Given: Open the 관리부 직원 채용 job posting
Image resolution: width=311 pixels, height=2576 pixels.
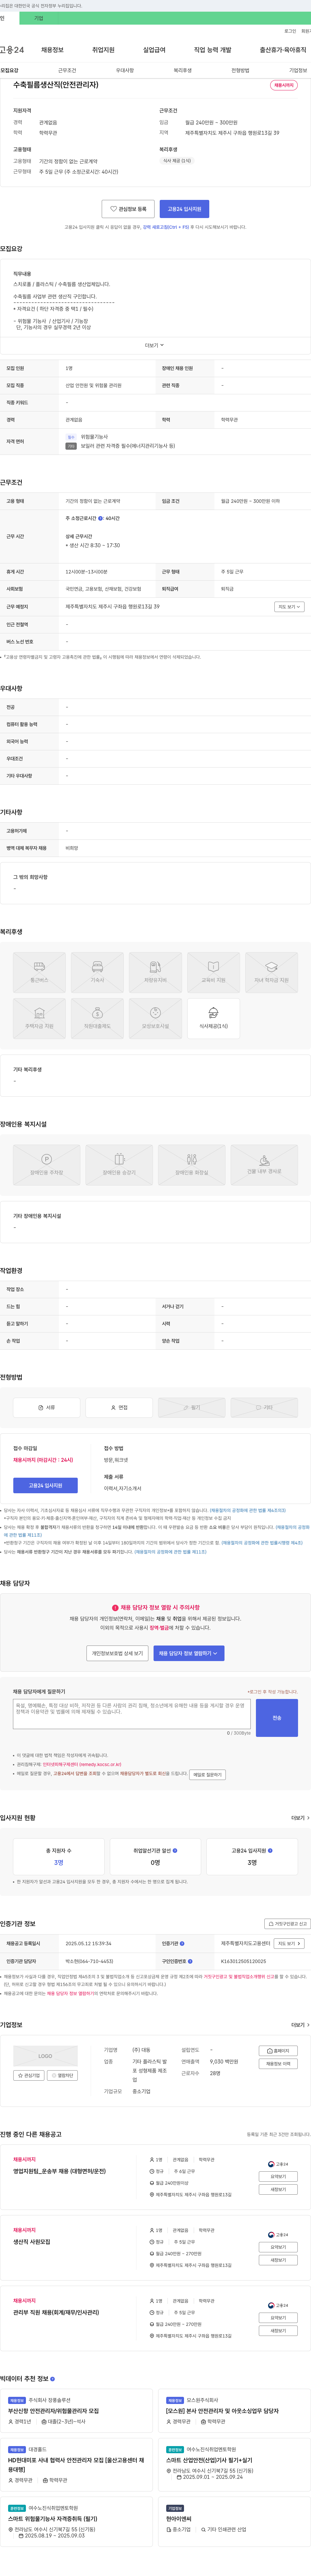Looking at the screenshot, I should coord(56,2312).
